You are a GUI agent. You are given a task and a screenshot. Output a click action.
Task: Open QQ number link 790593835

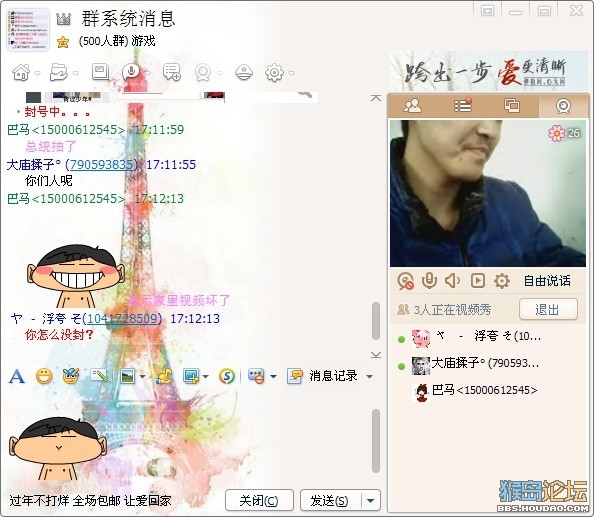tap(102, 165)
